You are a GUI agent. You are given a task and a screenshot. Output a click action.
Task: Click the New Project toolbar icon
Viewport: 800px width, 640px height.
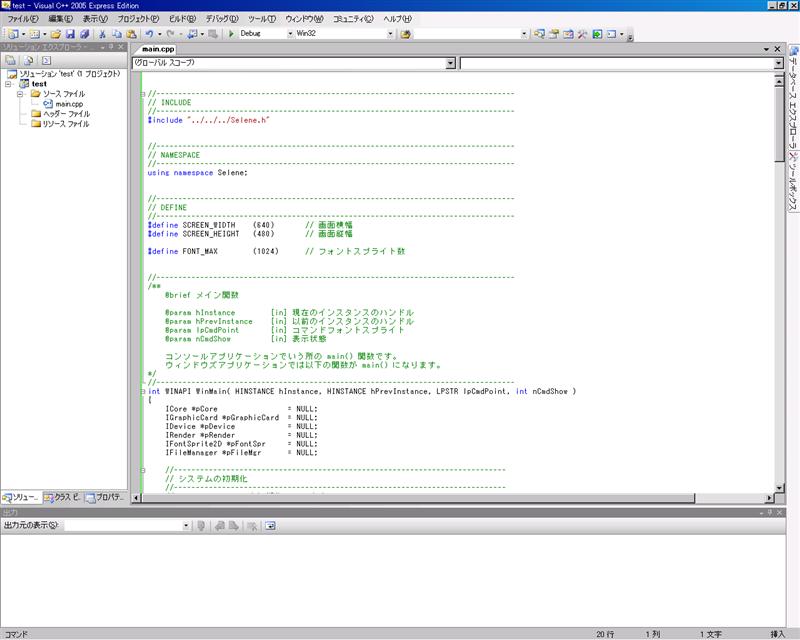click(13, 34)
